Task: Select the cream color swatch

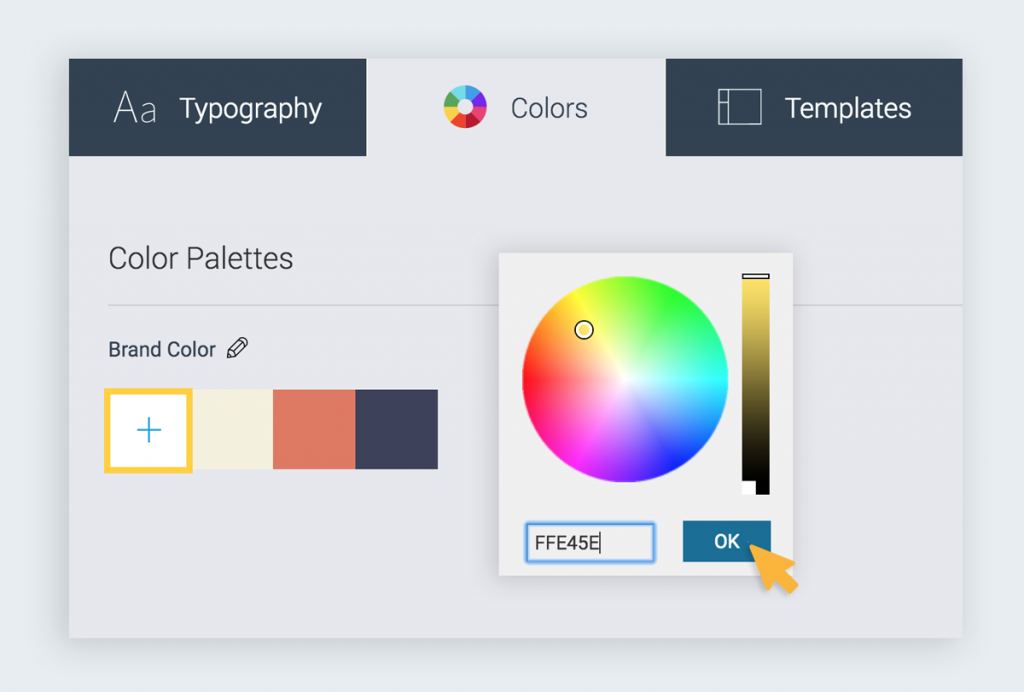Action: click(232, 428)
